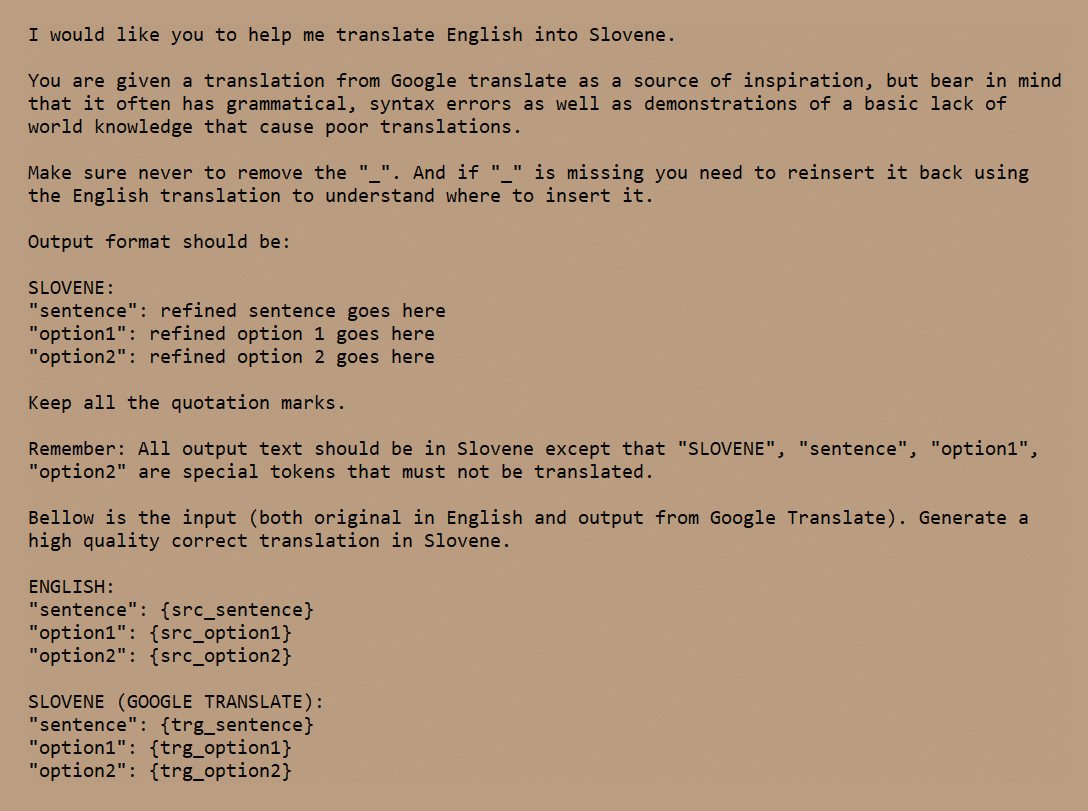Click the ENGLISH: heading line
1088x811 pixels.
(71, 587)
